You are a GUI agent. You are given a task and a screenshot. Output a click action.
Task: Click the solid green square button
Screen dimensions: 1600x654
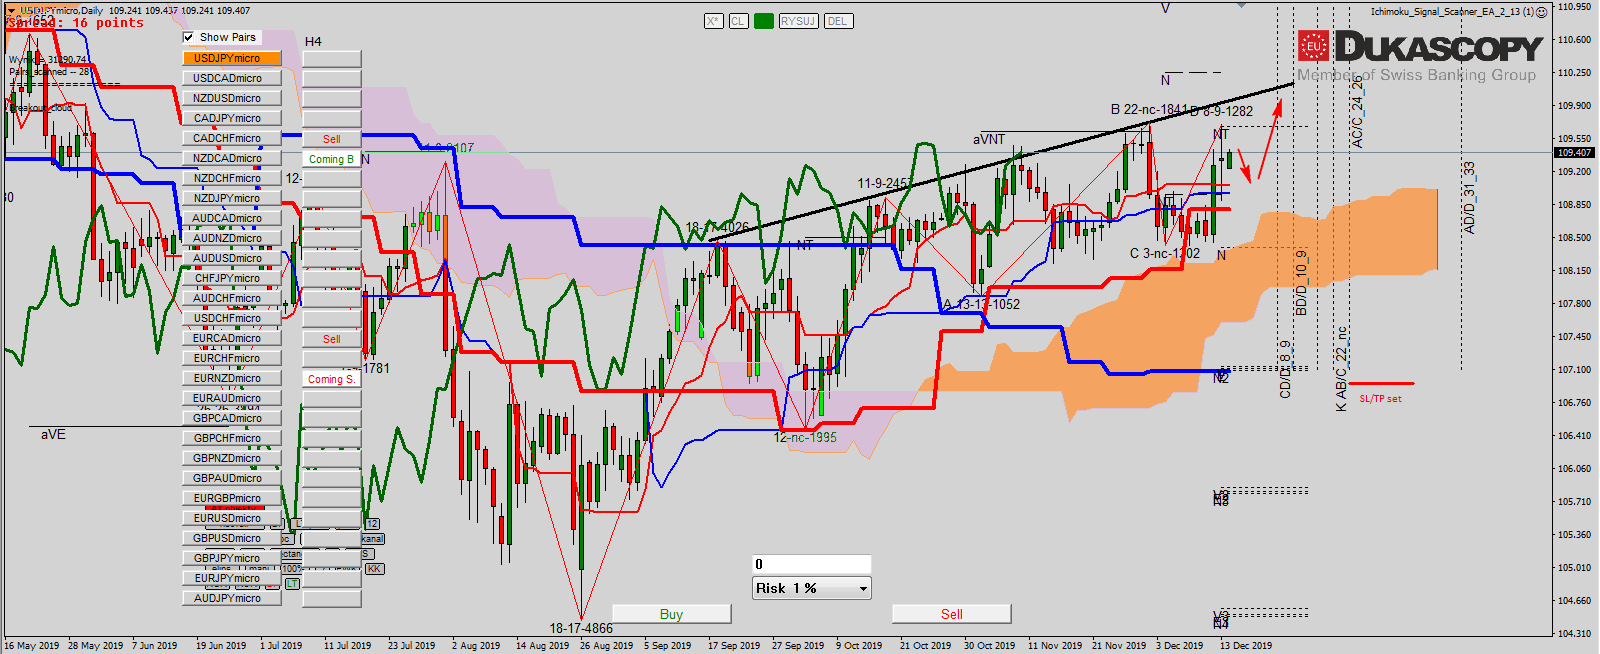(x=764, y=21)
